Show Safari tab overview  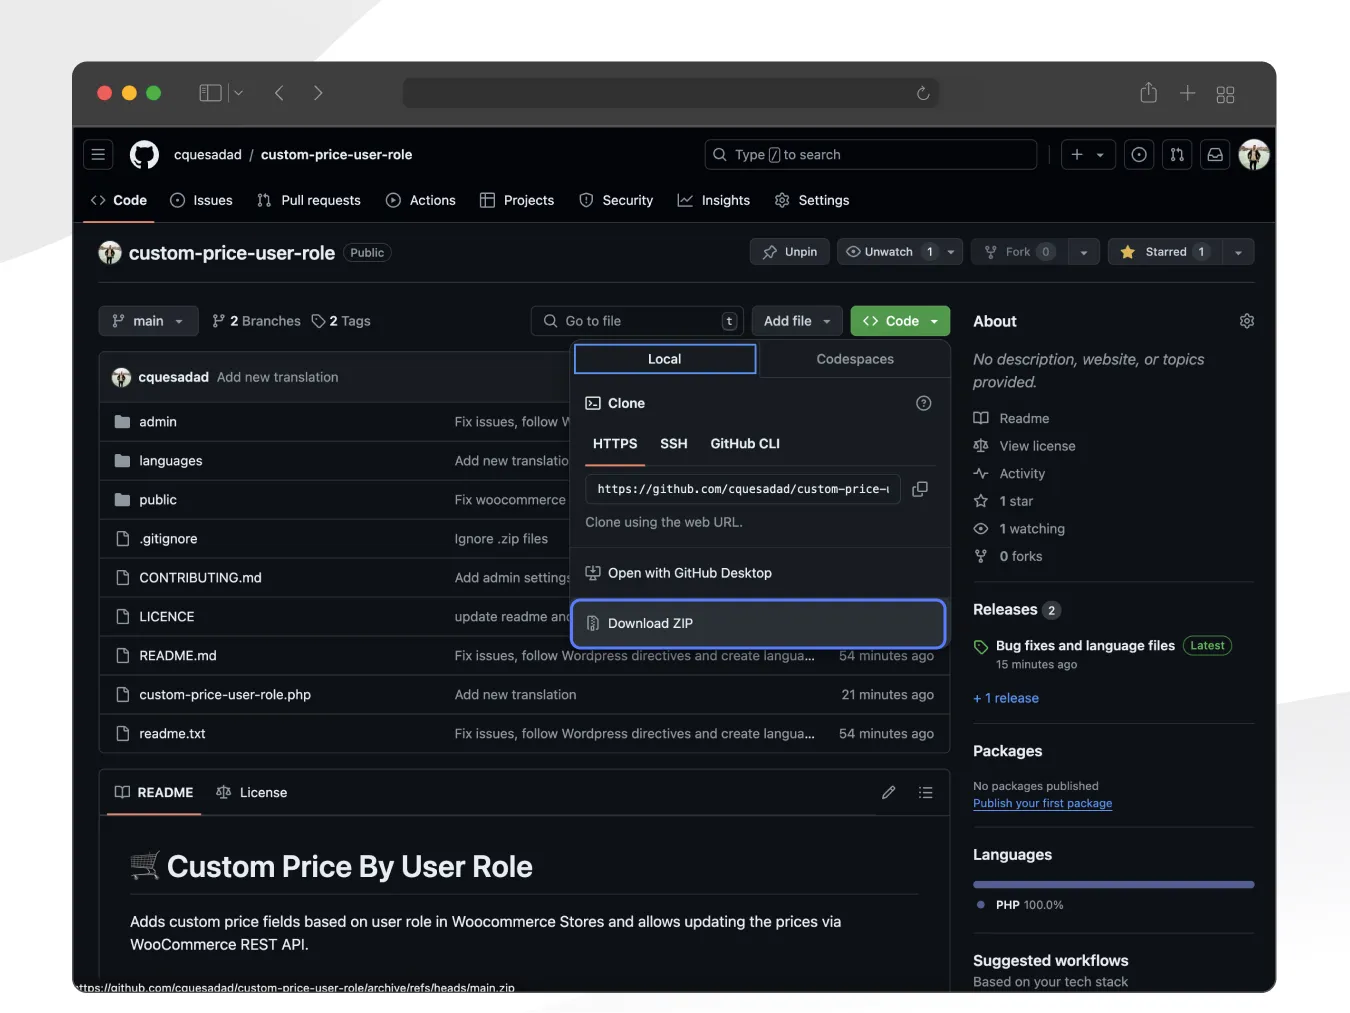pos(1225,93)
